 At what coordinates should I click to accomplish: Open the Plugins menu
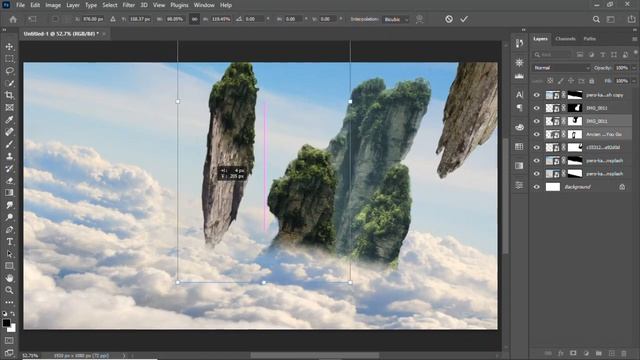pos(179,5)
